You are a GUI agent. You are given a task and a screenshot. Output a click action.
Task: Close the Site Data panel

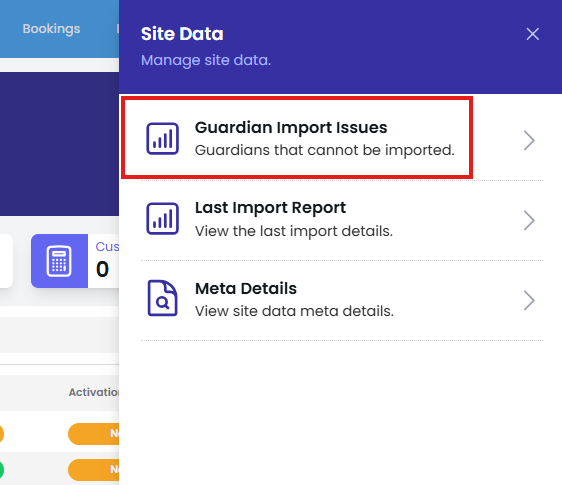tap(532, 34)
